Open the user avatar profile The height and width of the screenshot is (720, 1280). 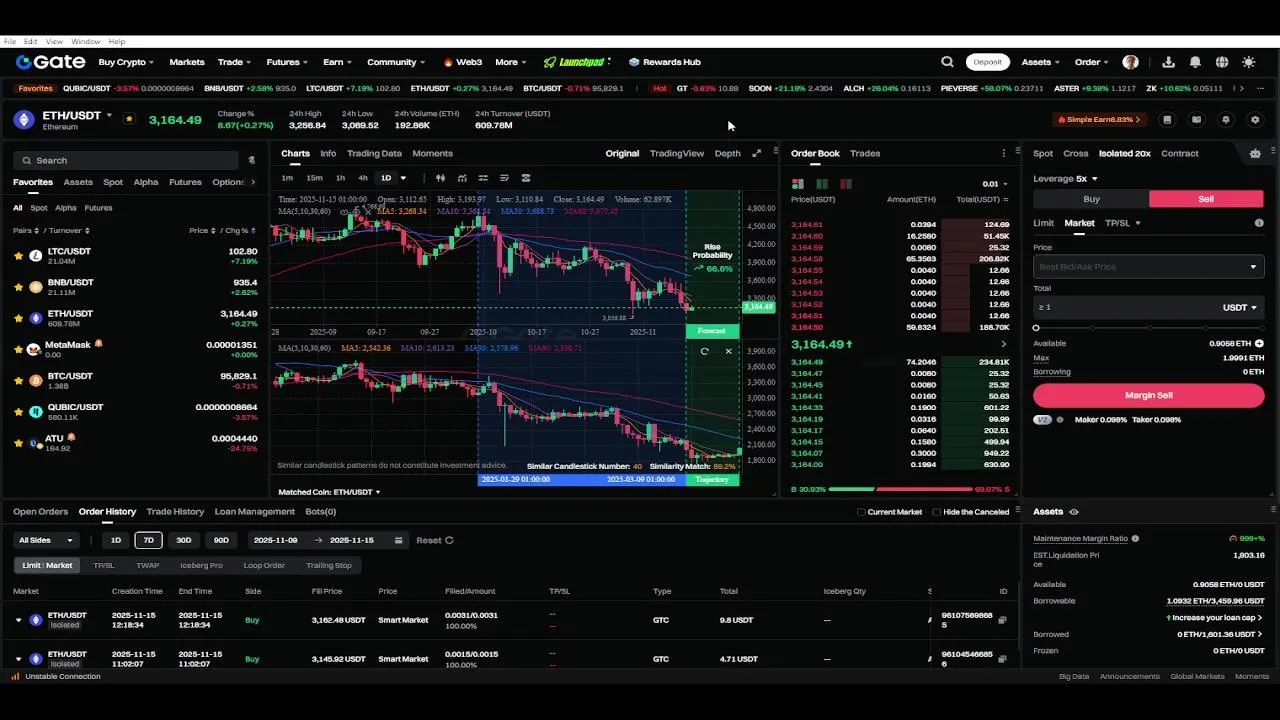(1130, 62)
